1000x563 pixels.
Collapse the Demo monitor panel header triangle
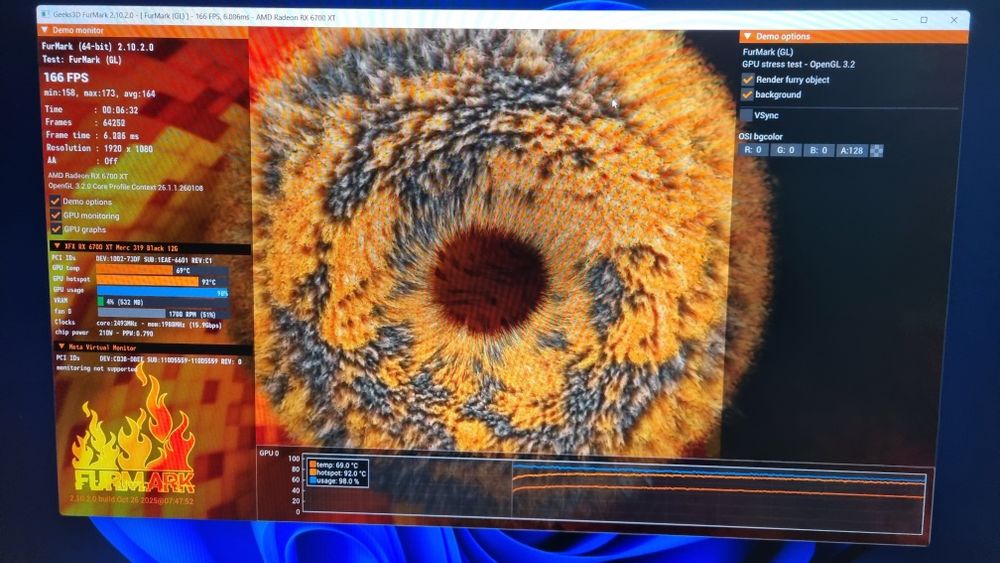pos(45,30)
